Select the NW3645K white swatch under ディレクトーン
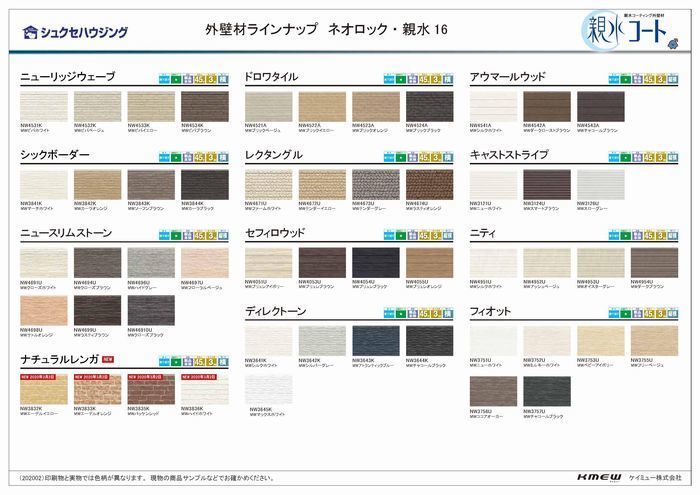The width and height of the screenshot is (700, 495). pyautogui.click(x=269, y=390)
